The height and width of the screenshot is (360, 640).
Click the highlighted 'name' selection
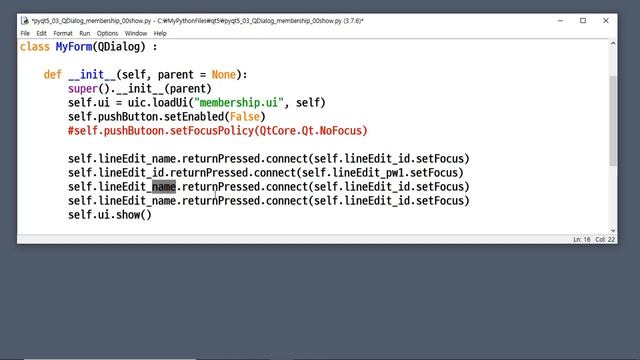click(x=164, y=187)
